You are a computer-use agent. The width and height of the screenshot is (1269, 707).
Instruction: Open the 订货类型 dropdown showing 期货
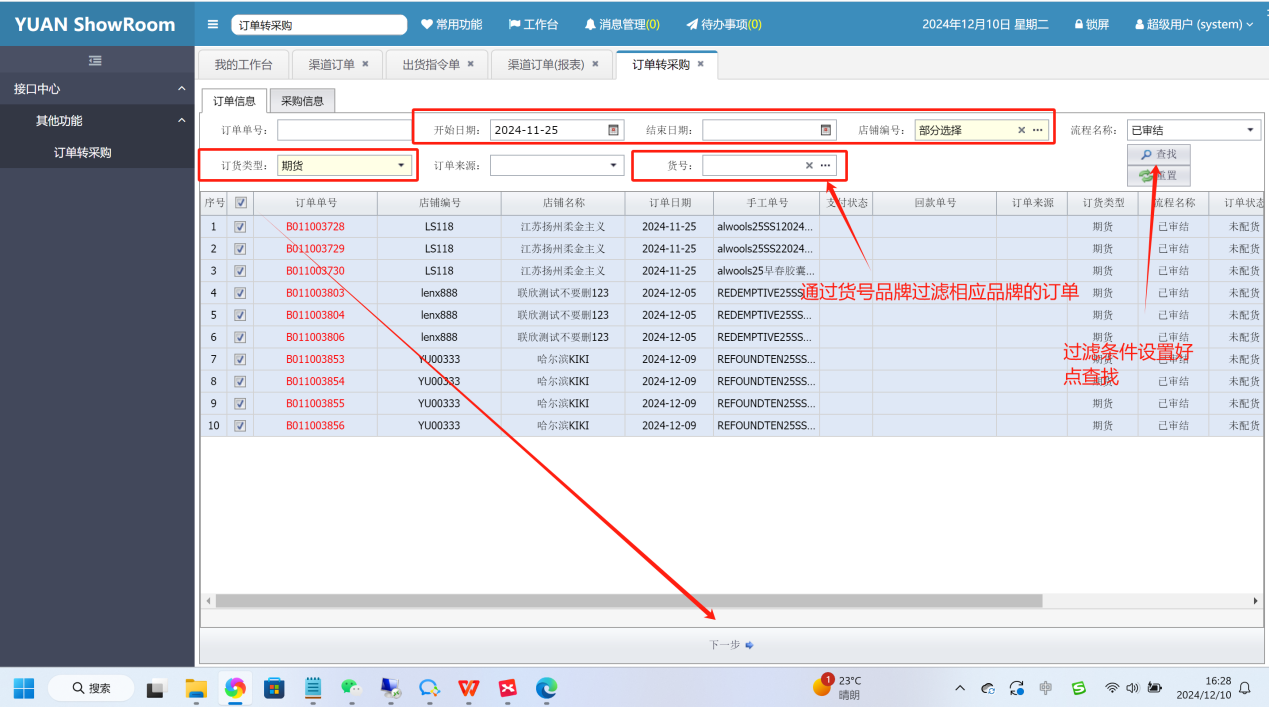coord(345,165)
